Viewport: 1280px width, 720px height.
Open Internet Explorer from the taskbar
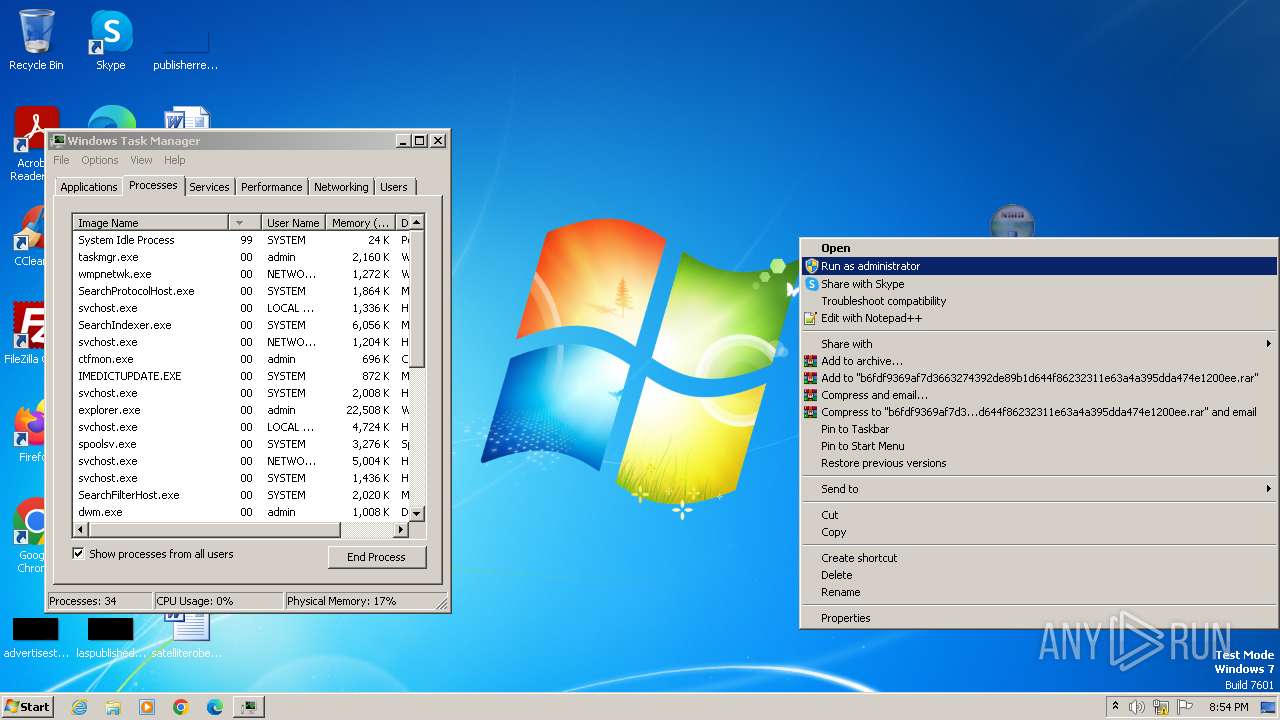click(79, 707)
